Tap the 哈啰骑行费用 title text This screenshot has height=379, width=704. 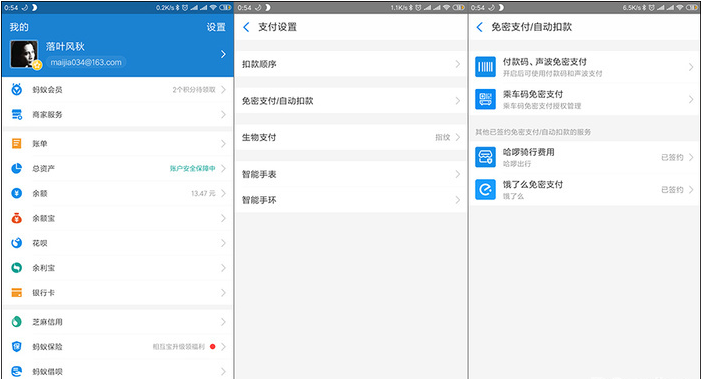[x=528, y=152]
